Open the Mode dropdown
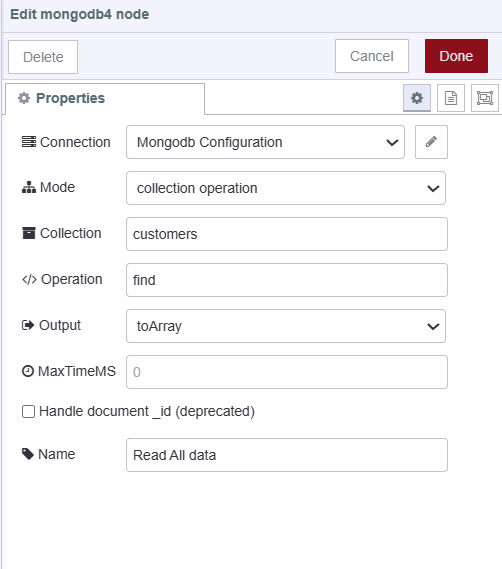The image size is (502, 569). tap(286, 188)
